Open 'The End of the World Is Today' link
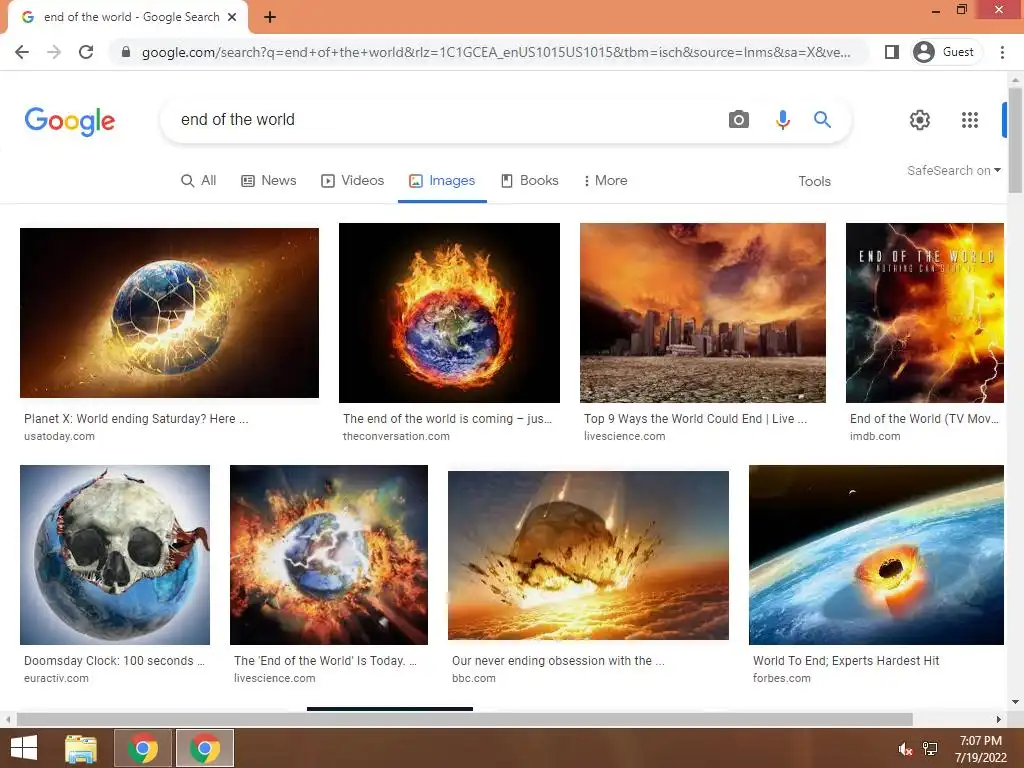The width and height of the screenshot is (1024, 768). tap(325, 660)
